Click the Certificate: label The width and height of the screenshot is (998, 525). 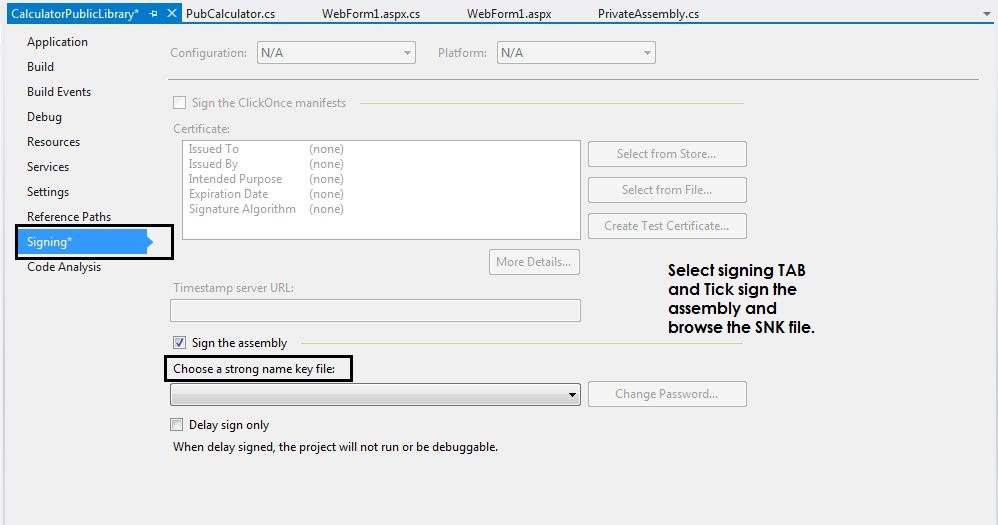tap(201, 129)
